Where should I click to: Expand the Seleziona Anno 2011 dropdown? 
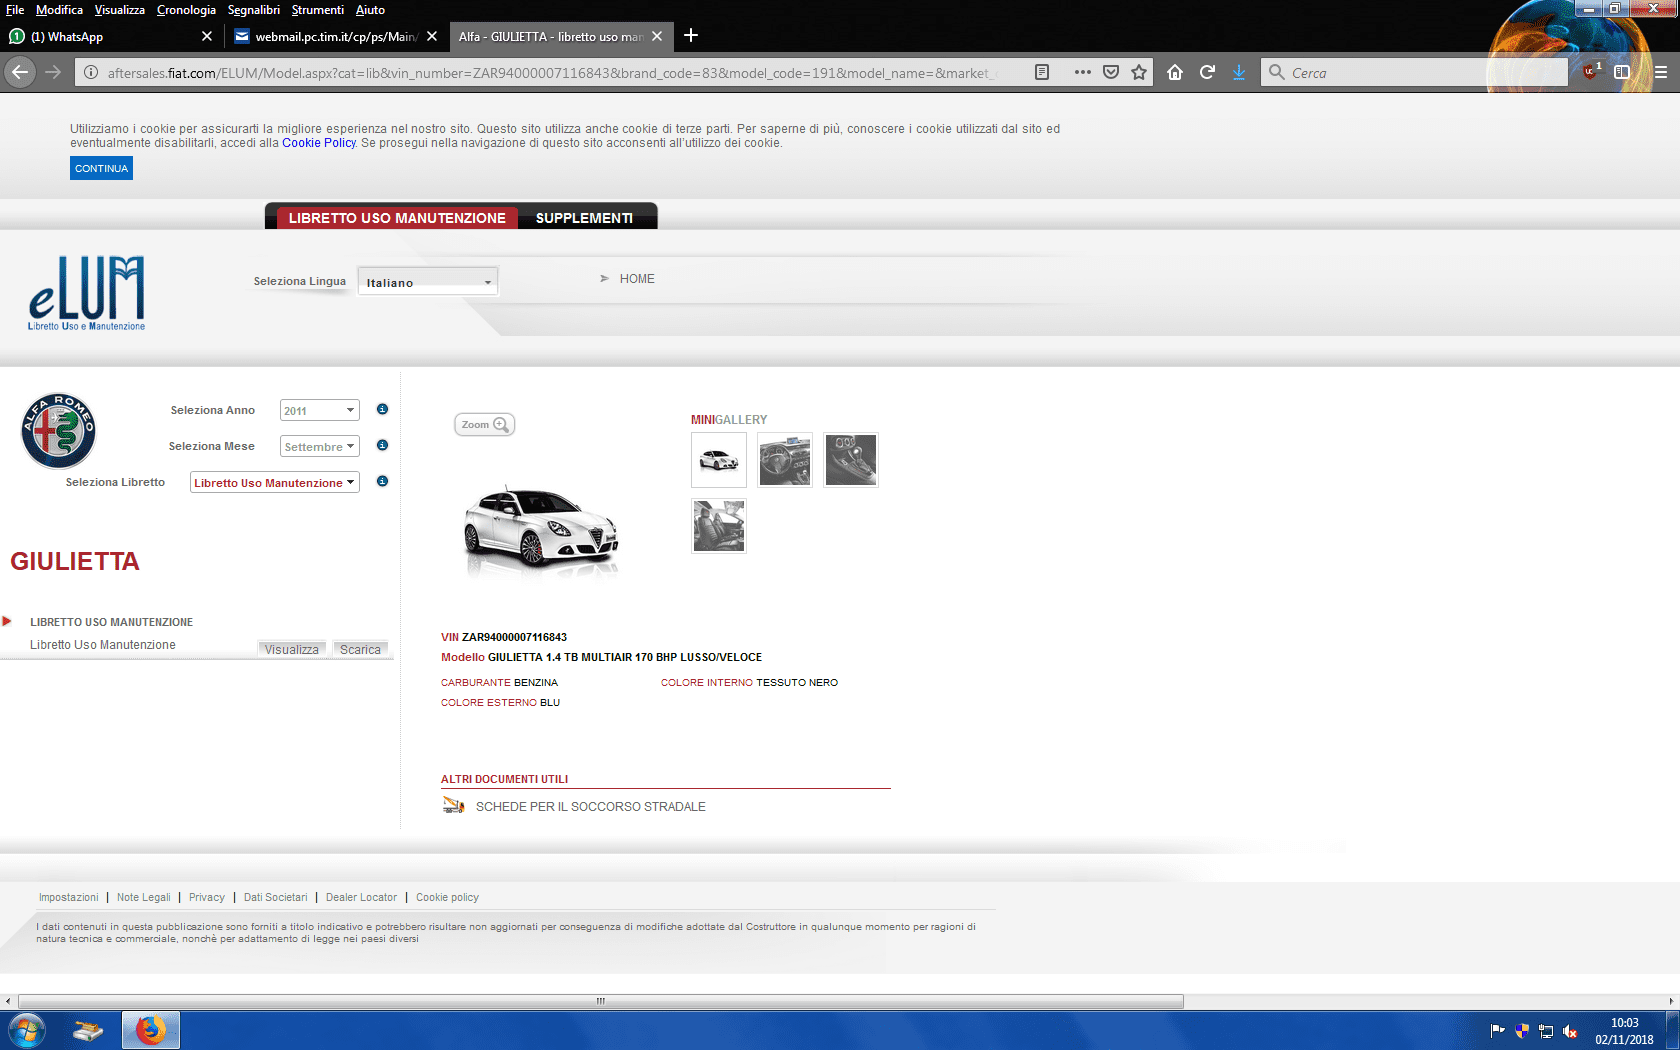click(319, 411)
